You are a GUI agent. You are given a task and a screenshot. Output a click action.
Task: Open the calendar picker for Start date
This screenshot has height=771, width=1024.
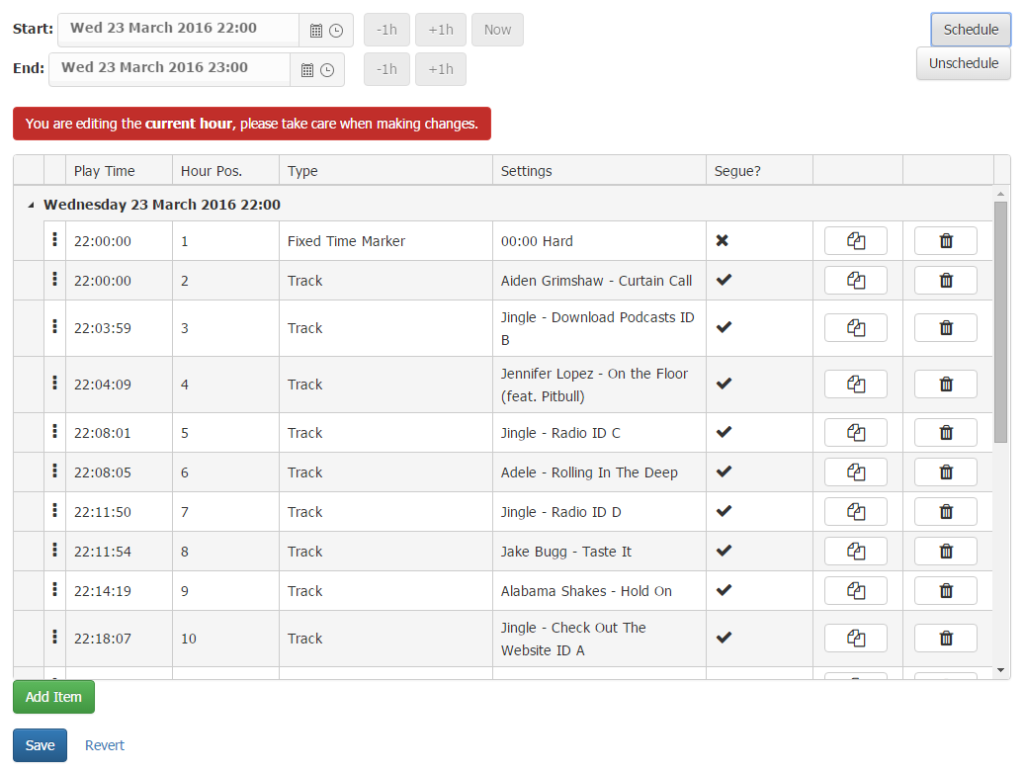316,30
